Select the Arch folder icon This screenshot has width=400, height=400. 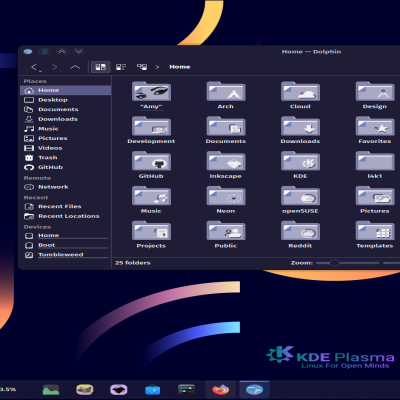226,91
